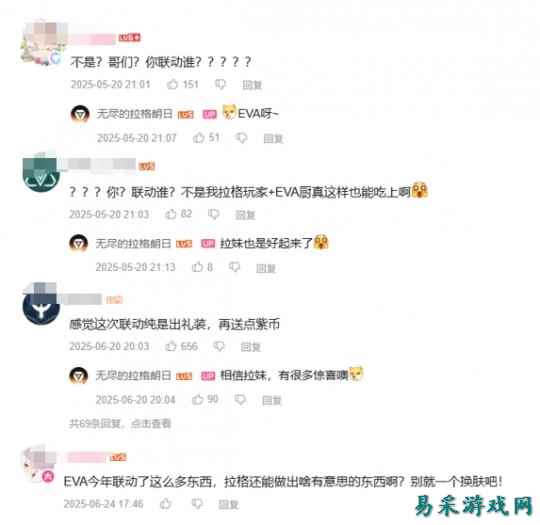Viewport: 540px width, 525px height.
Task: Reply to the '感觉这次联动纯是出礼装' comment
Action: click(250, 347)
